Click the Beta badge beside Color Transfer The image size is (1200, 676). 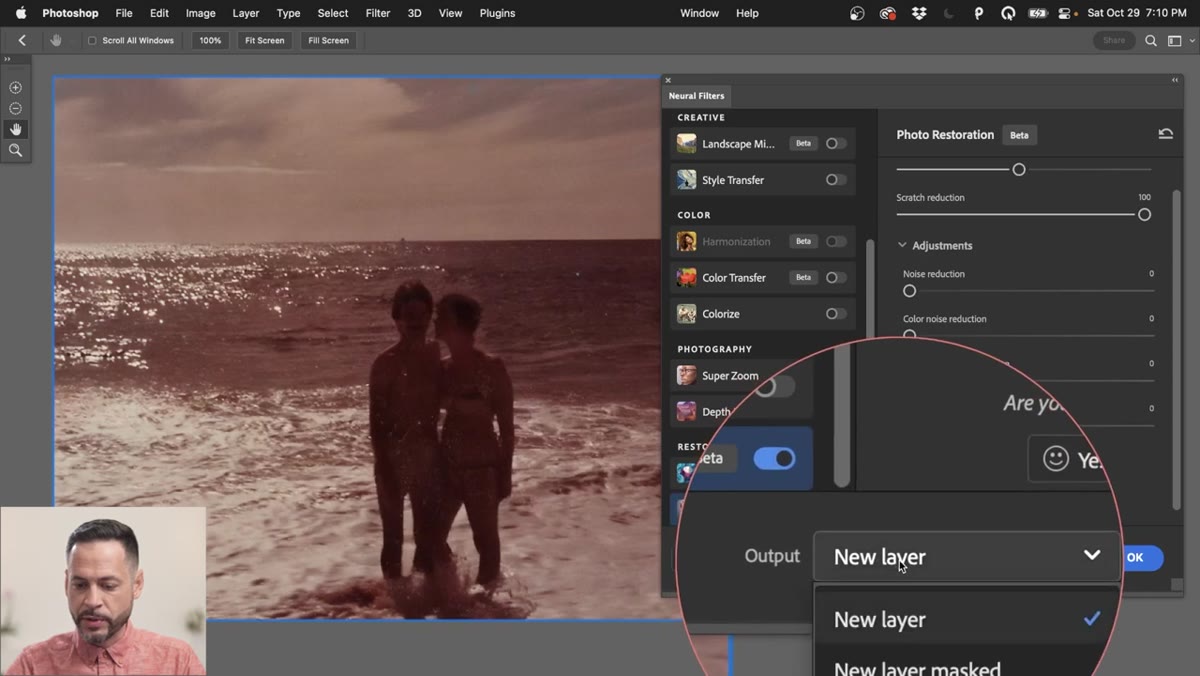(x=803, y=277)
